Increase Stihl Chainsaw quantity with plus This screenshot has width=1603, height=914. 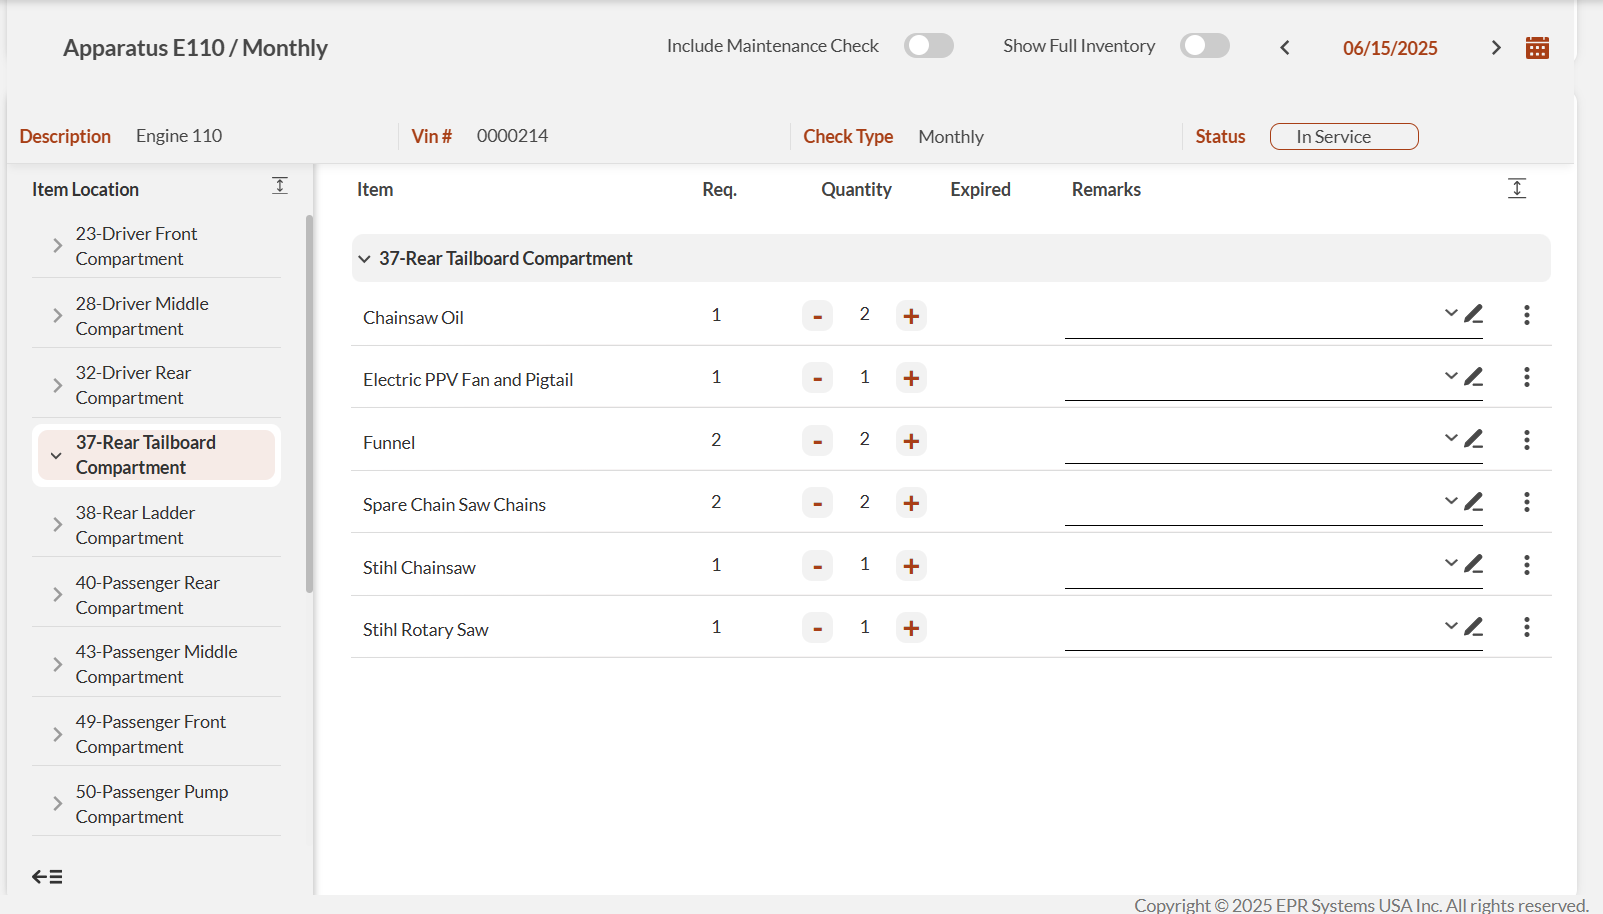[x=911, y=566]
